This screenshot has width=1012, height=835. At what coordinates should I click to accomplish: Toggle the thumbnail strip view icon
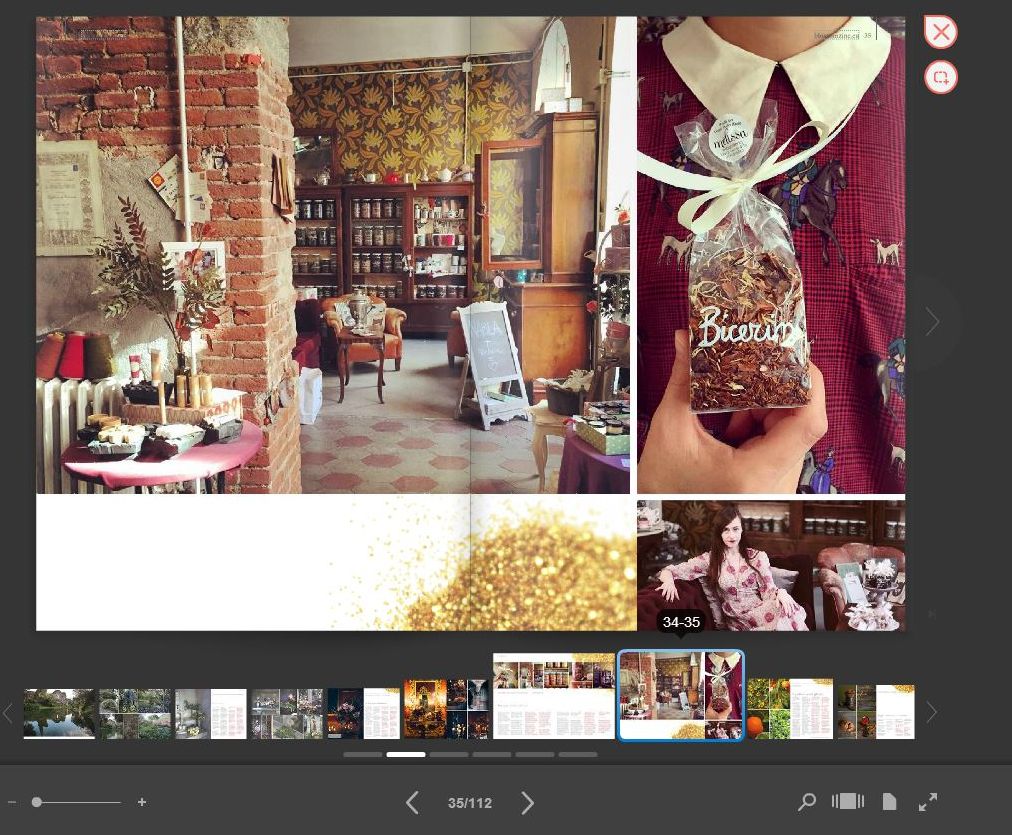(848, 801)
